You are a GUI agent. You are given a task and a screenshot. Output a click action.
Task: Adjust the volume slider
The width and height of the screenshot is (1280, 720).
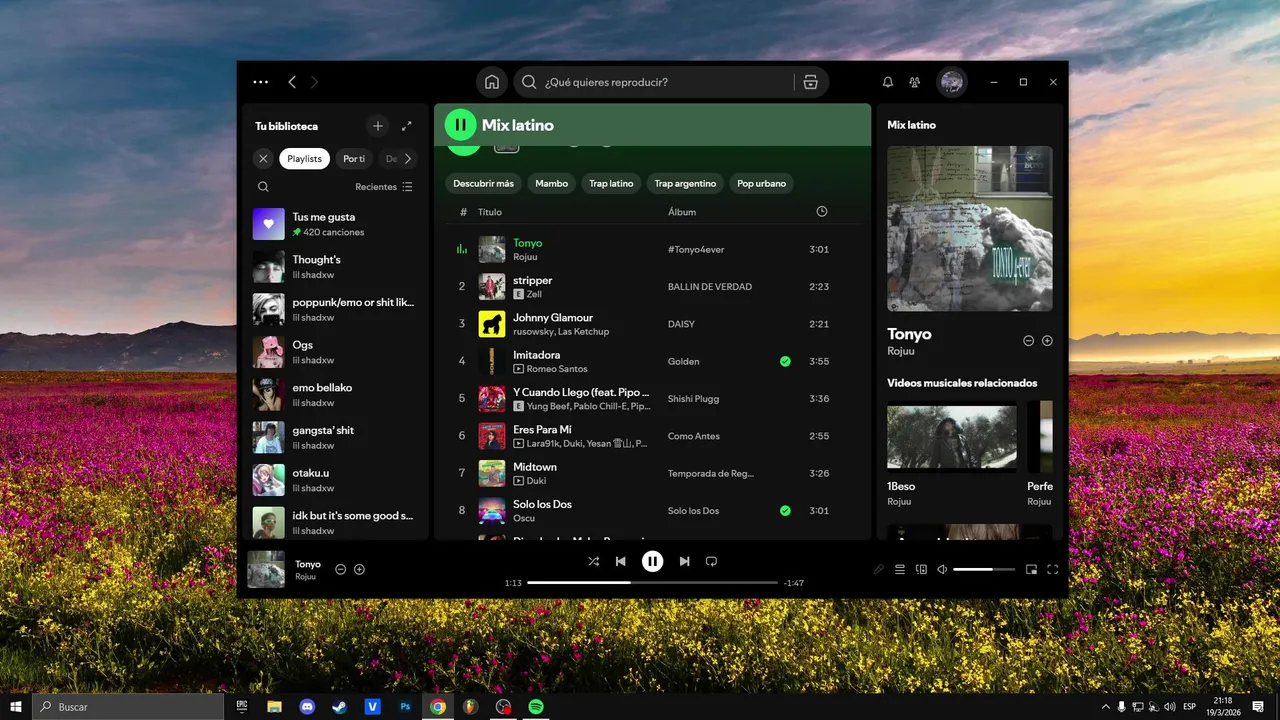(982, 569)
